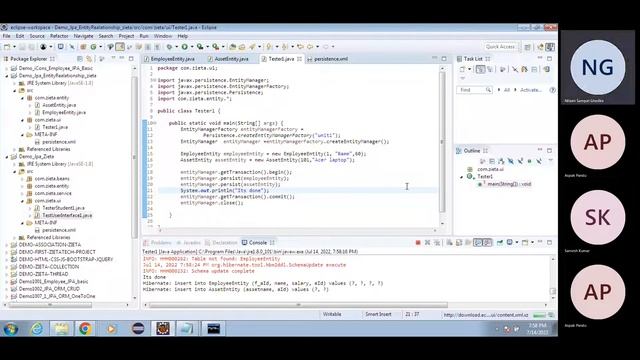The width and height of the screenshot is (640, 360).
Task: Toggle Scroll Lock in Console toolbar
Action: 459,242
